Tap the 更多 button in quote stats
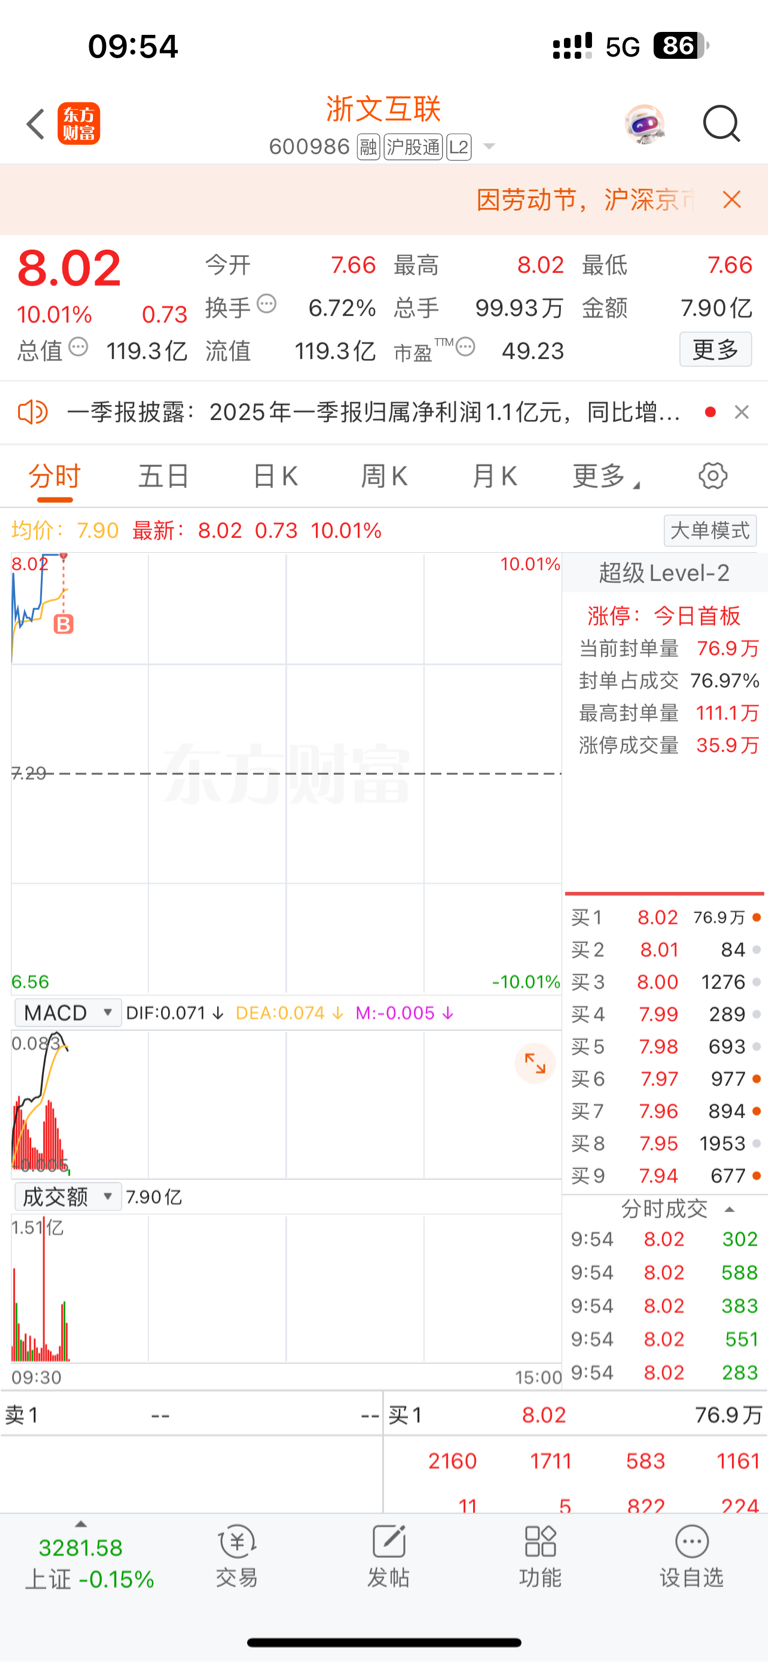Image resolution: width=768 pixels, height=1662 pixels. coord(715,349)
